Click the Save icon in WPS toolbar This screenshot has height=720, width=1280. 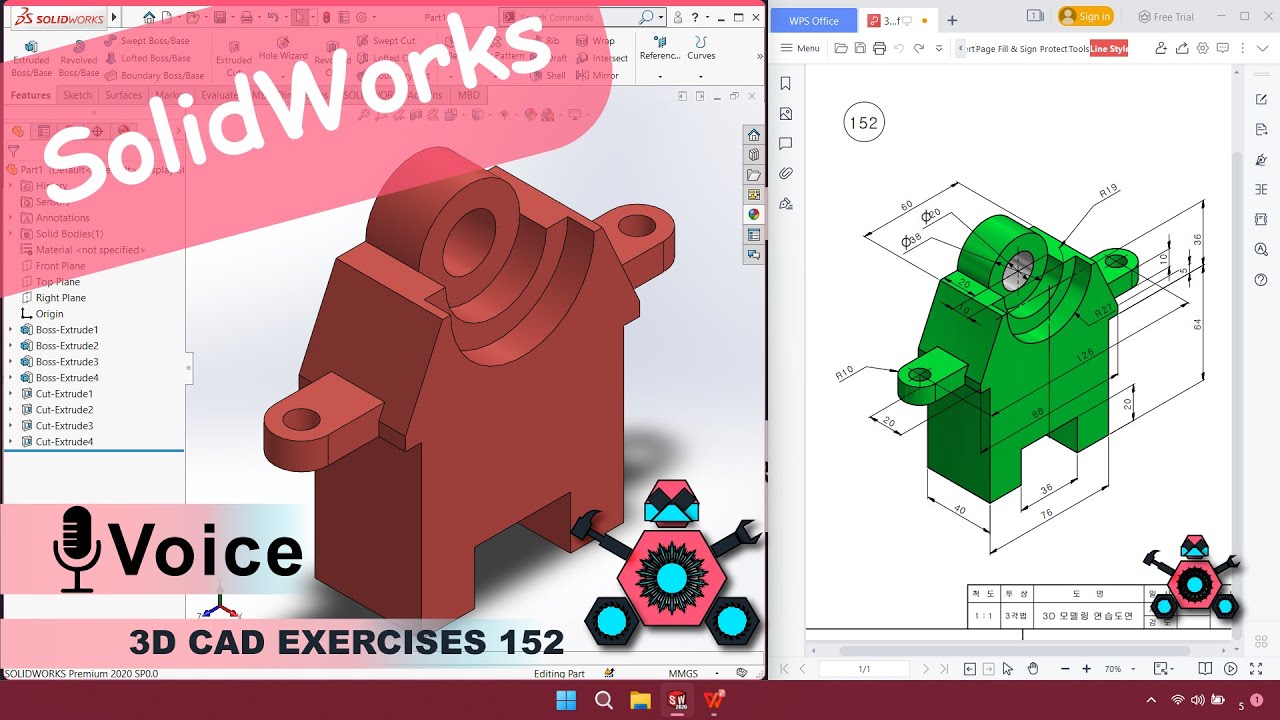coord(860,48)
